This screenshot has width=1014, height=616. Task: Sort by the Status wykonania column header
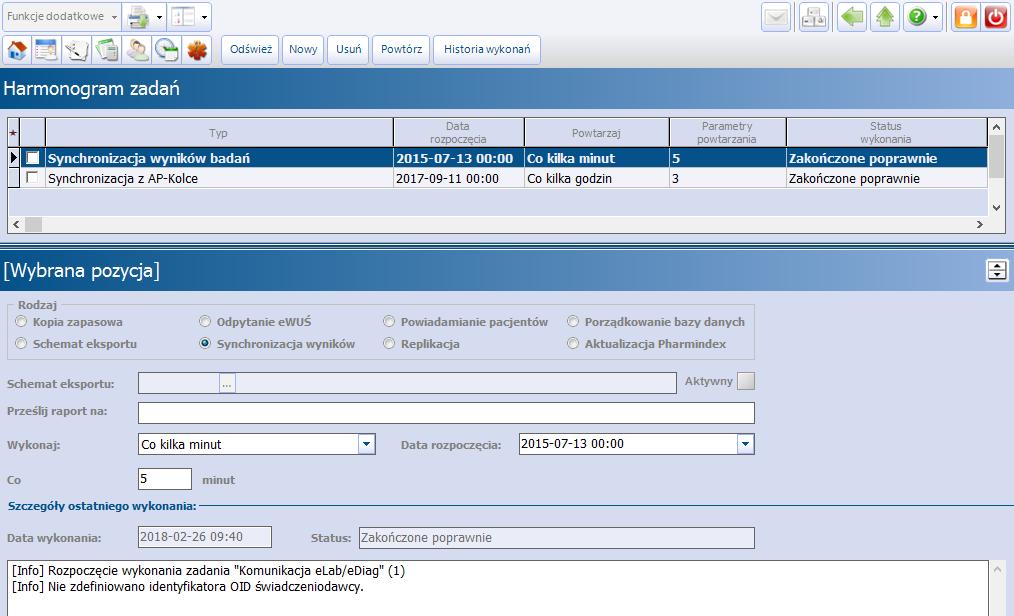(x=886, y=133)
